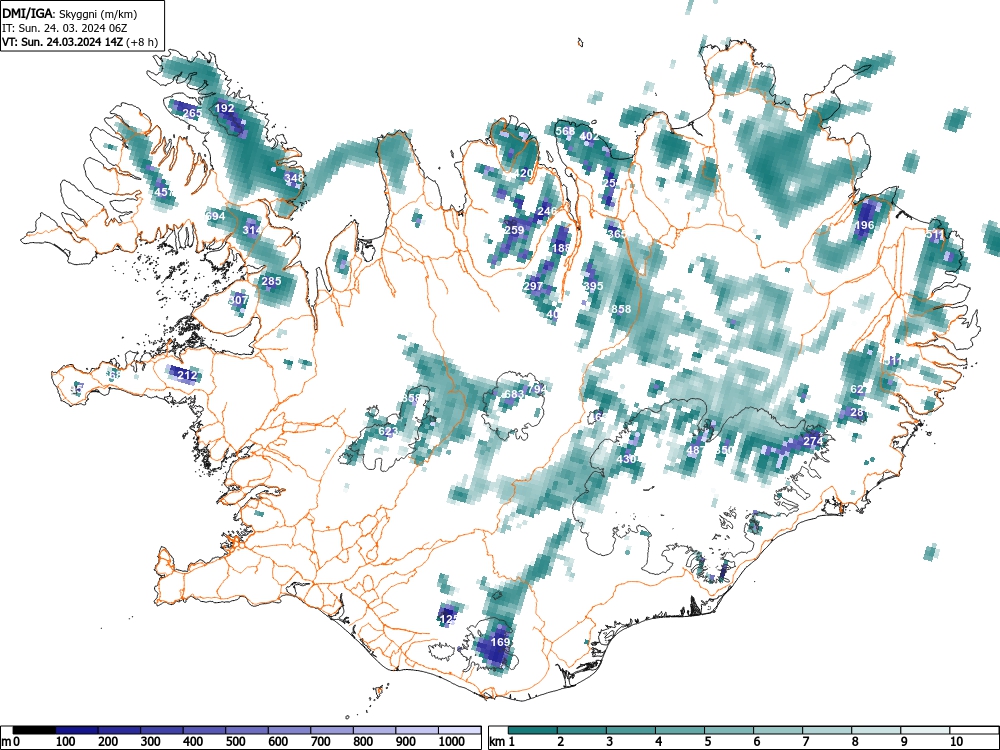Click the '402' visibility value on the map
The width and height of the screenshot is (1000, 750).
pos(589,136)
